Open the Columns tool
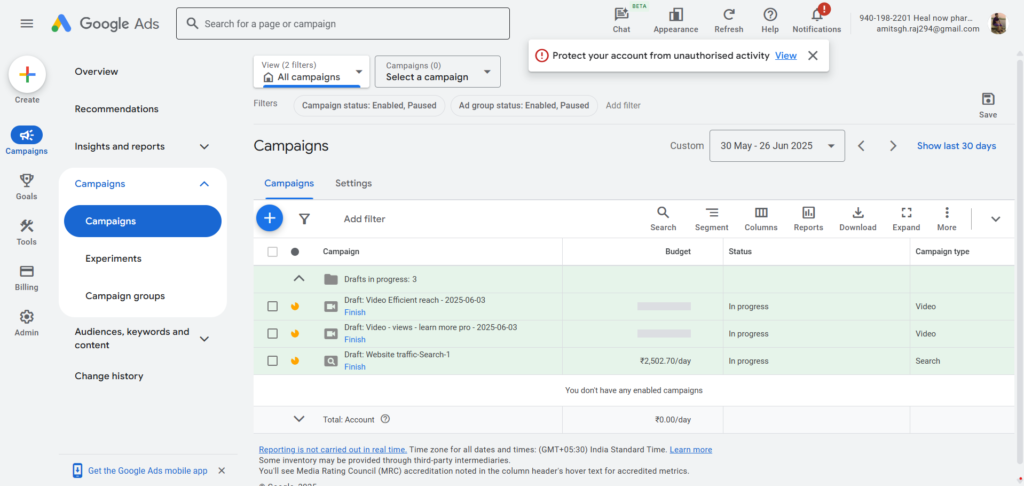Viewport: 1024px width, 486px height. 761,219
